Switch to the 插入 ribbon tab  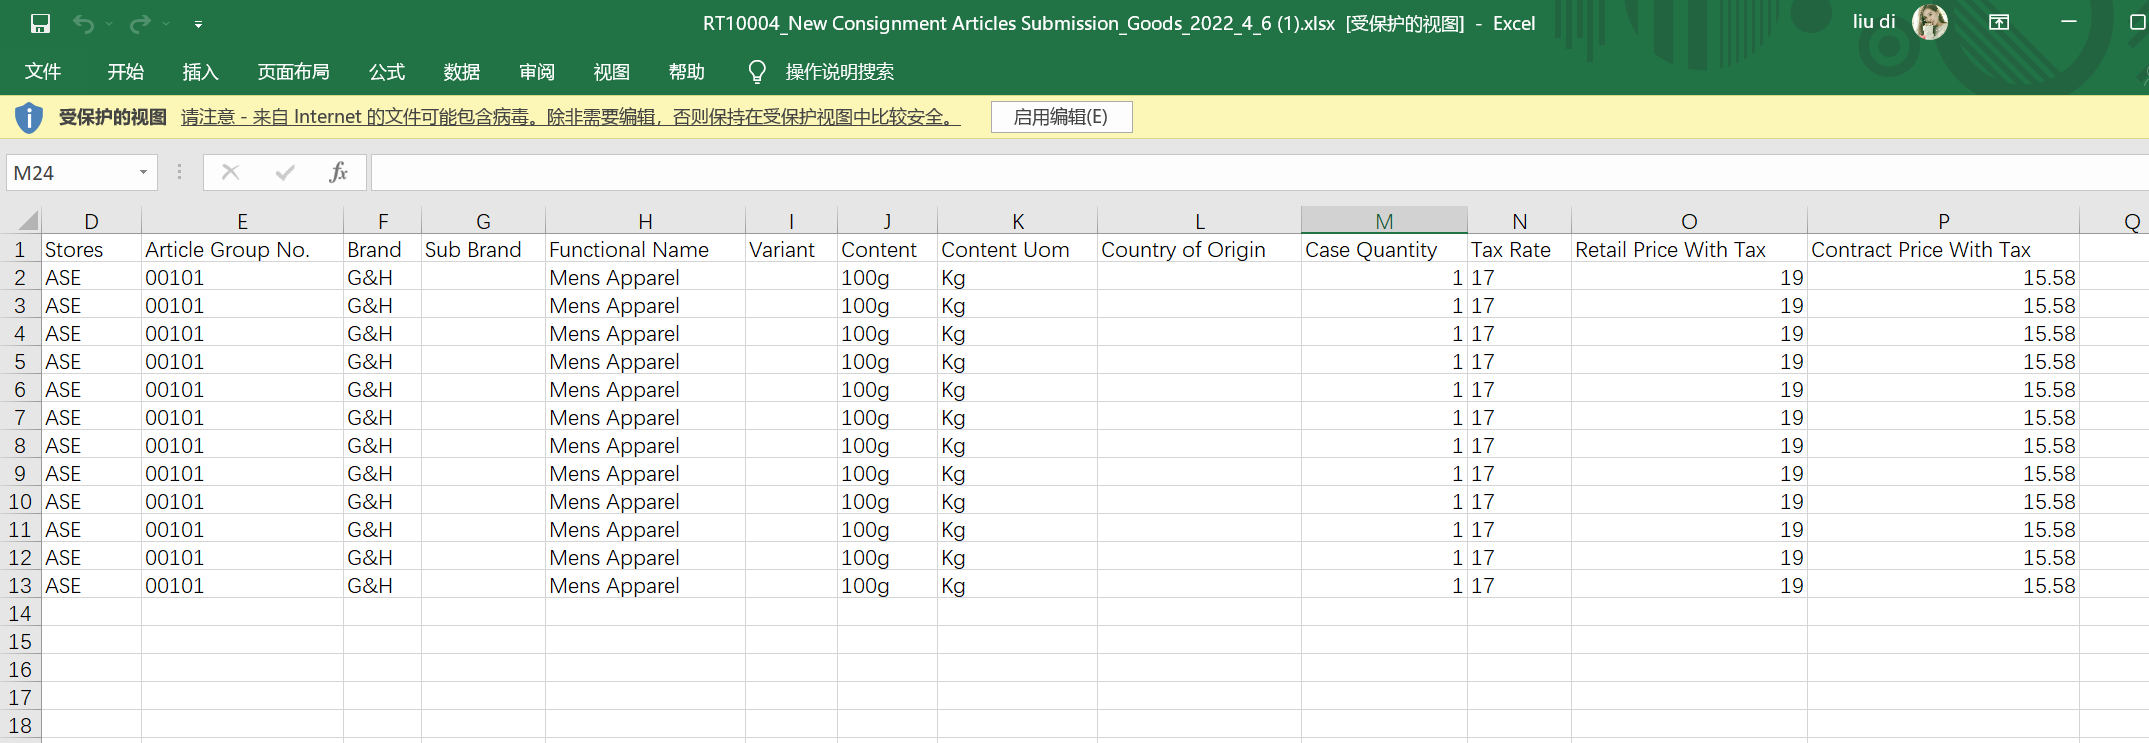pos(200,72)
